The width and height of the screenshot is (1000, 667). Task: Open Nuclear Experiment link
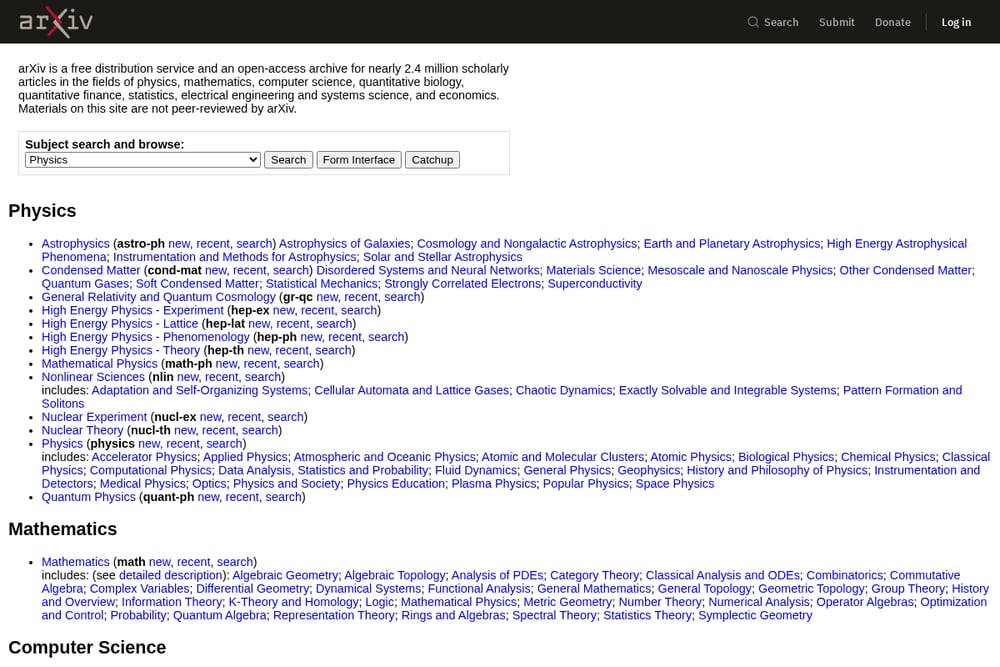point(94,417)
